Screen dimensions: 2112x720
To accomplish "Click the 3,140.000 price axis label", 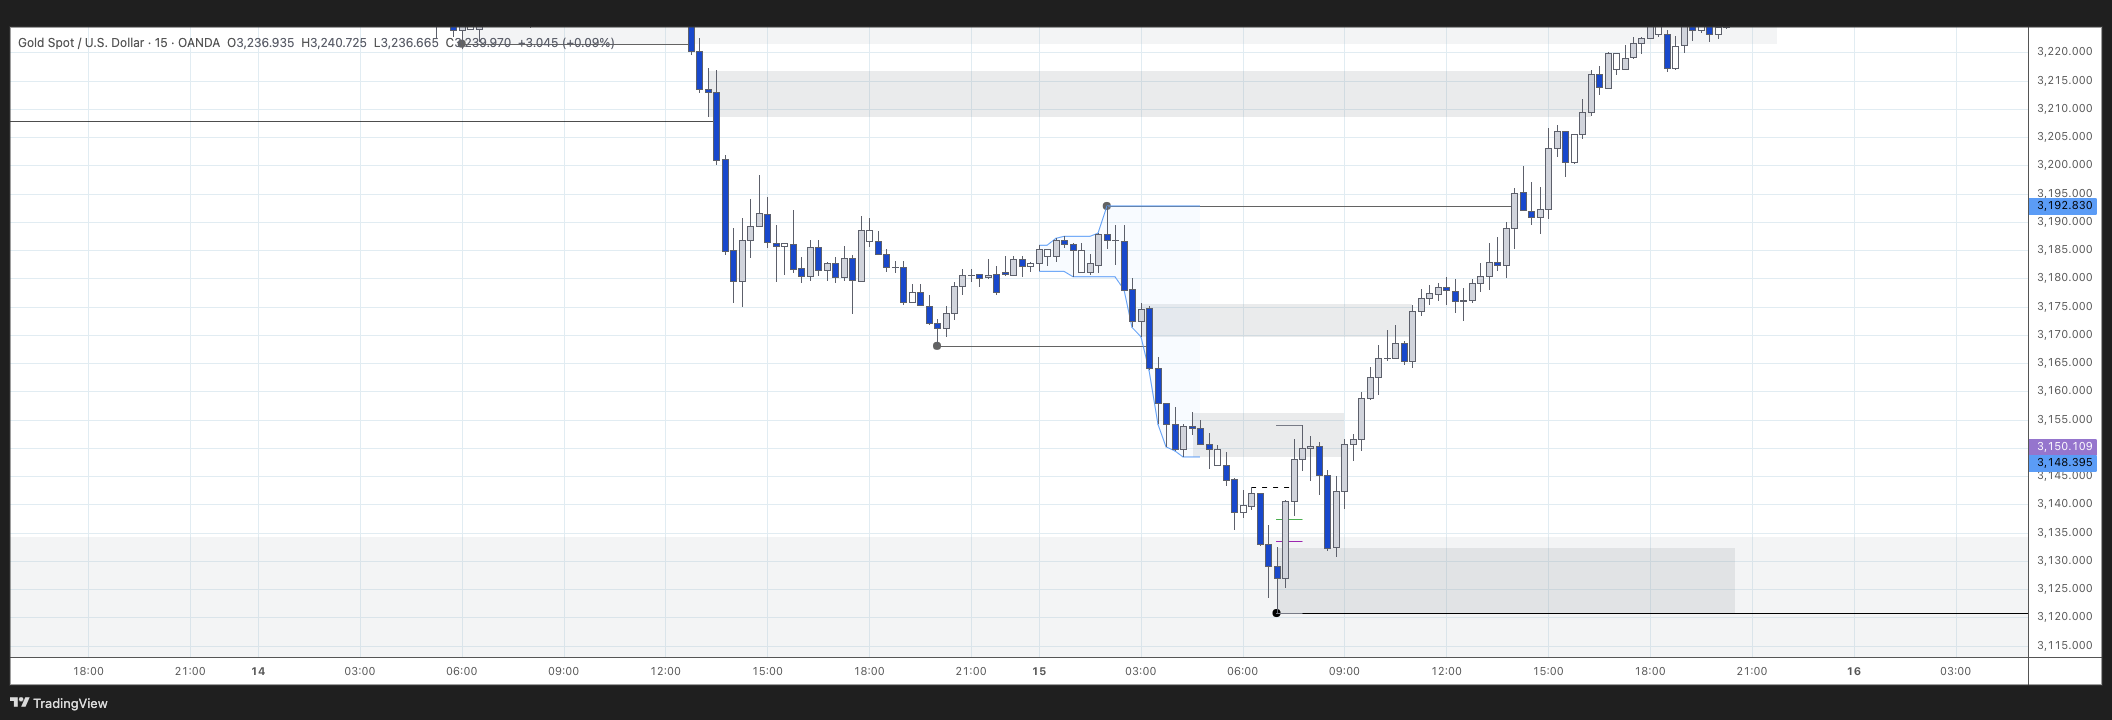I will tap(2064, 503).
